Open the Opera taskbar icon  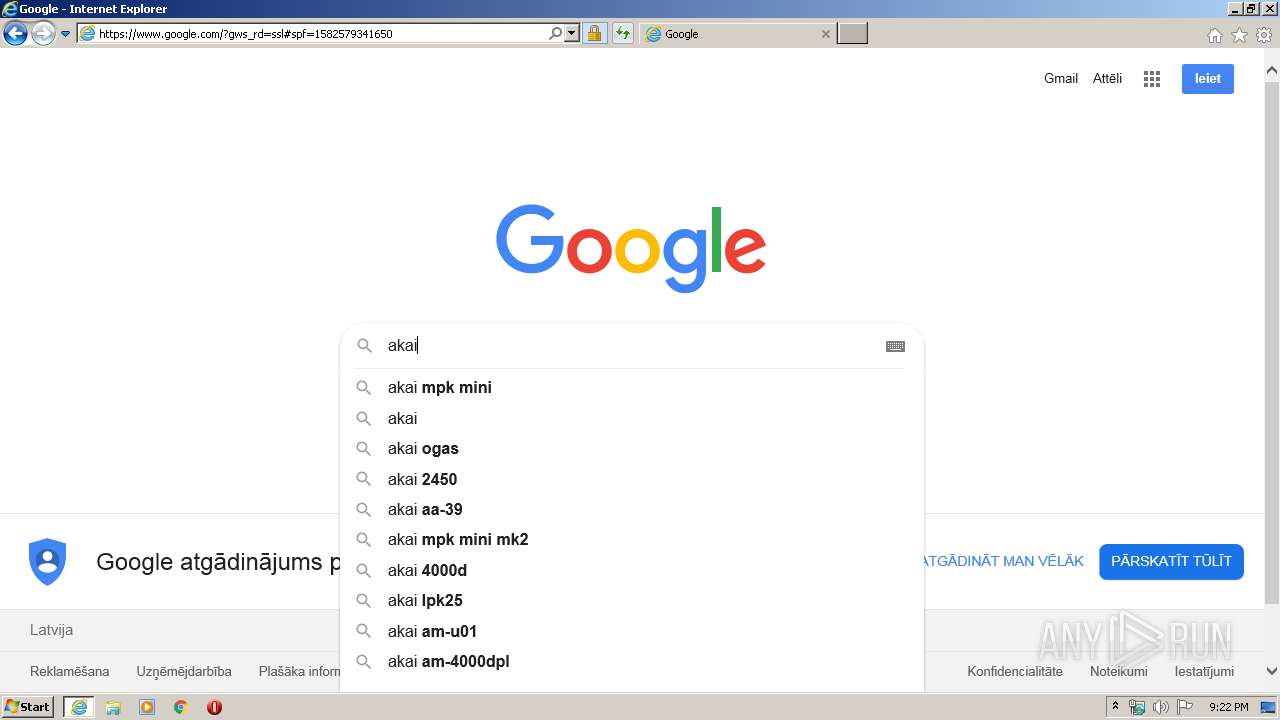point(214,707)
